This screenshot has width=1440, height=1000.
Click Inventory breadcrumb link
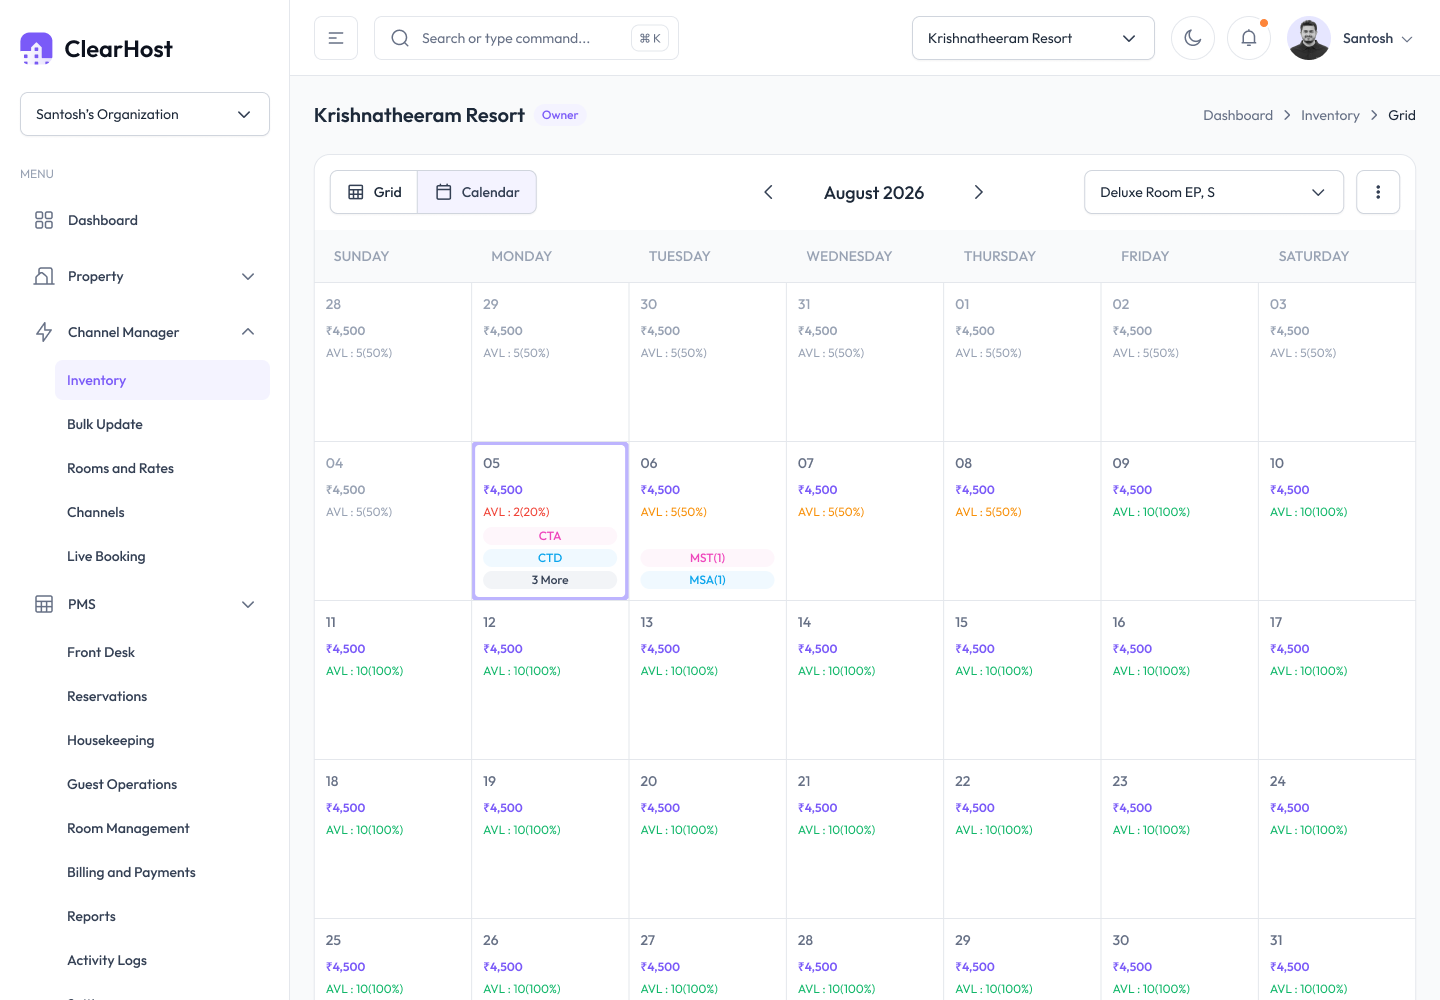[x=1330, y=115]
